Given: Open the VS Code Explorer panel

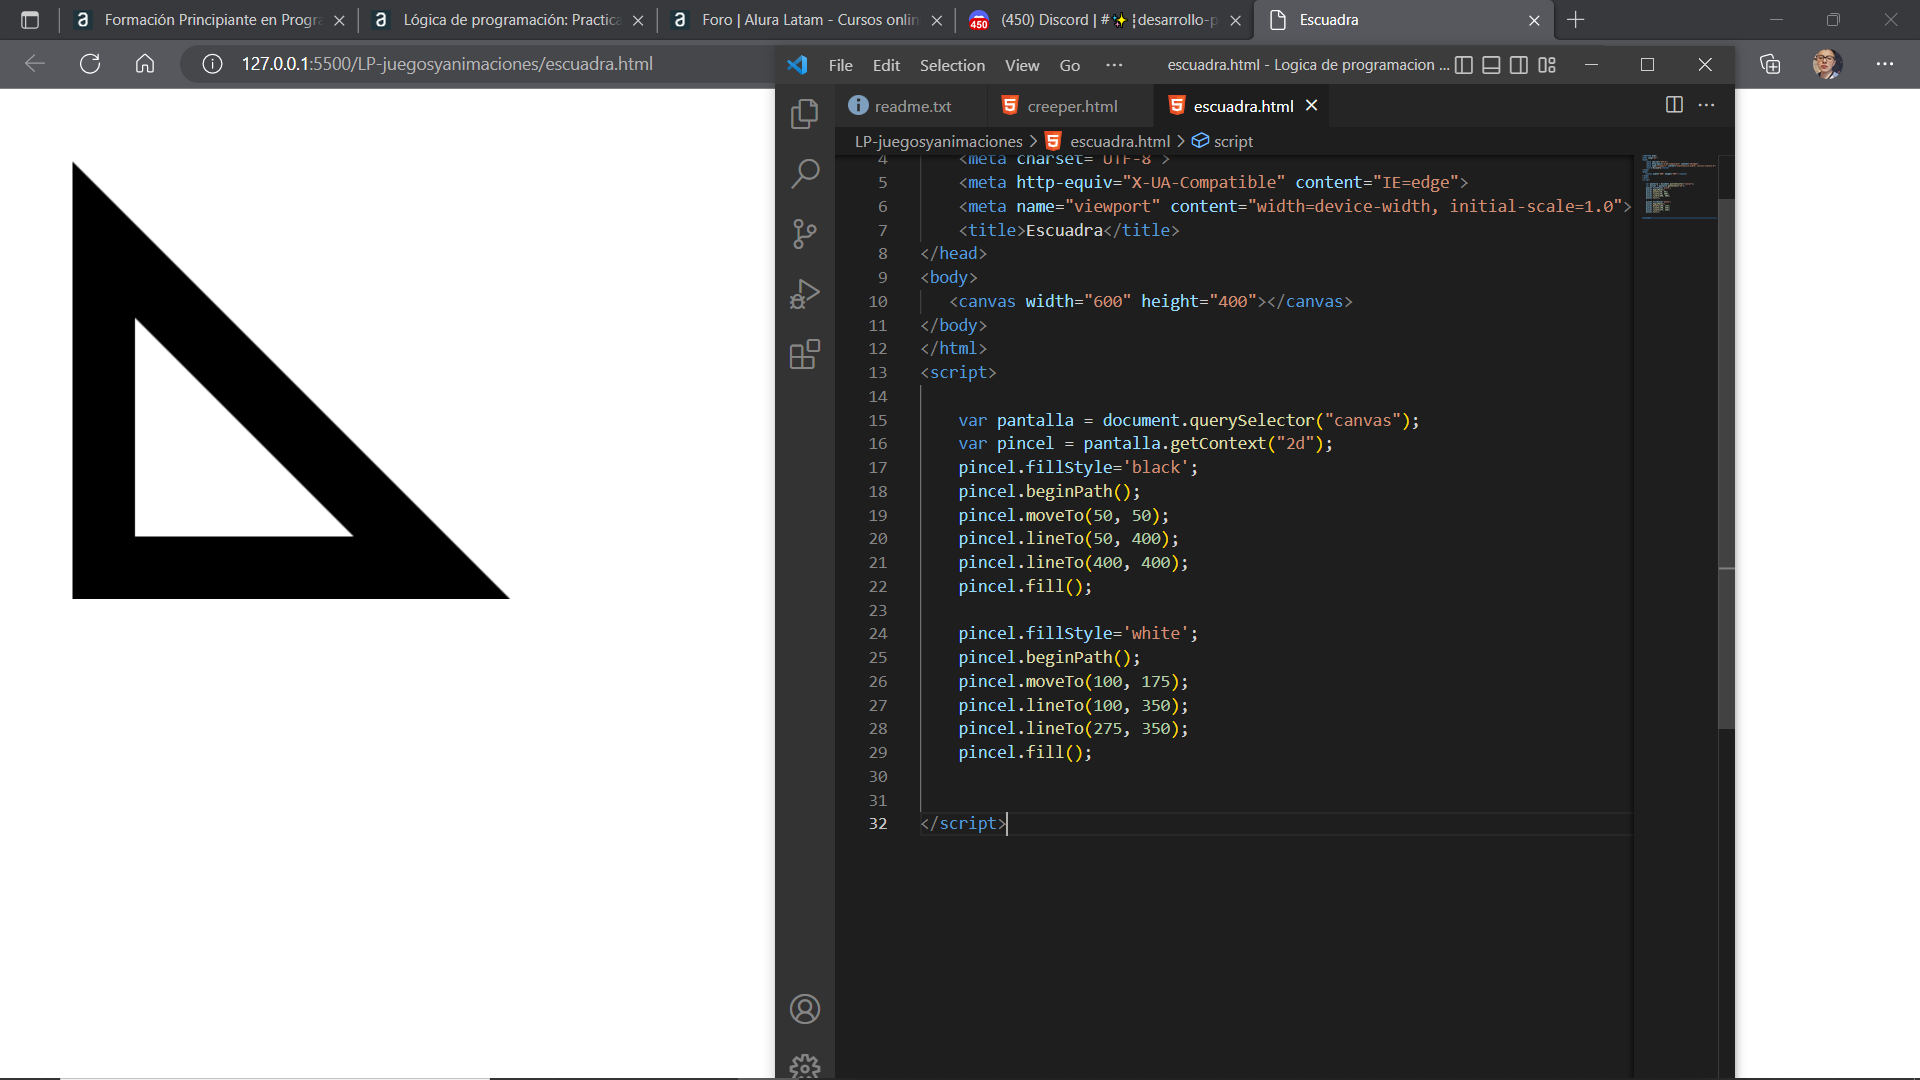Looking at the screenshot, I should [804, 114].
